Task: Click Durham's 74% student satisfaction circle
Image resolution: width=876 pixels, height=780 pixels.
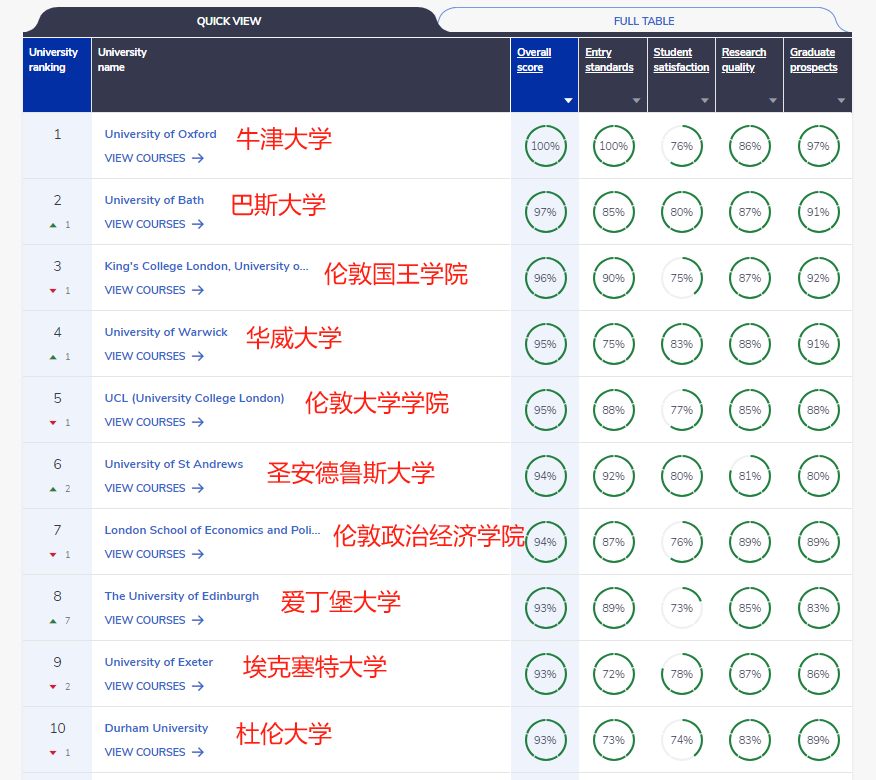Action: click(x=682, y=739)
